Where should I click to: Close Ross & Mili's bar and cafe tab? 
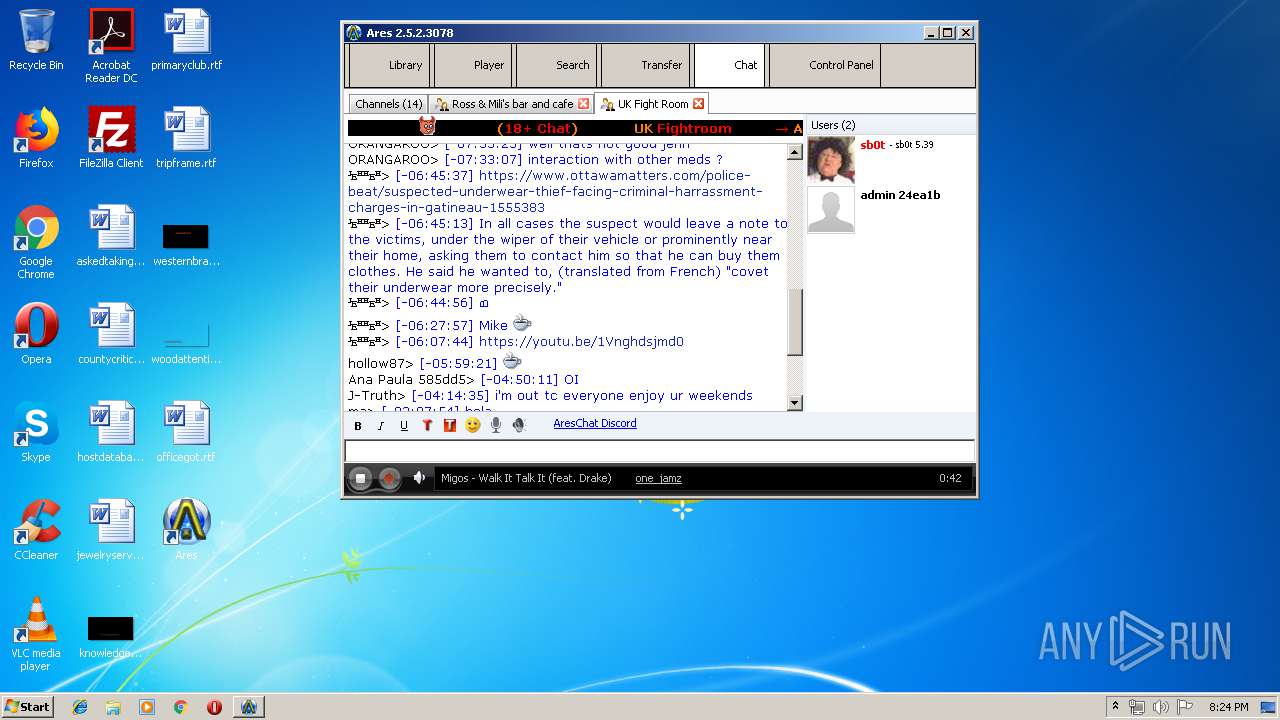[584, 104]
